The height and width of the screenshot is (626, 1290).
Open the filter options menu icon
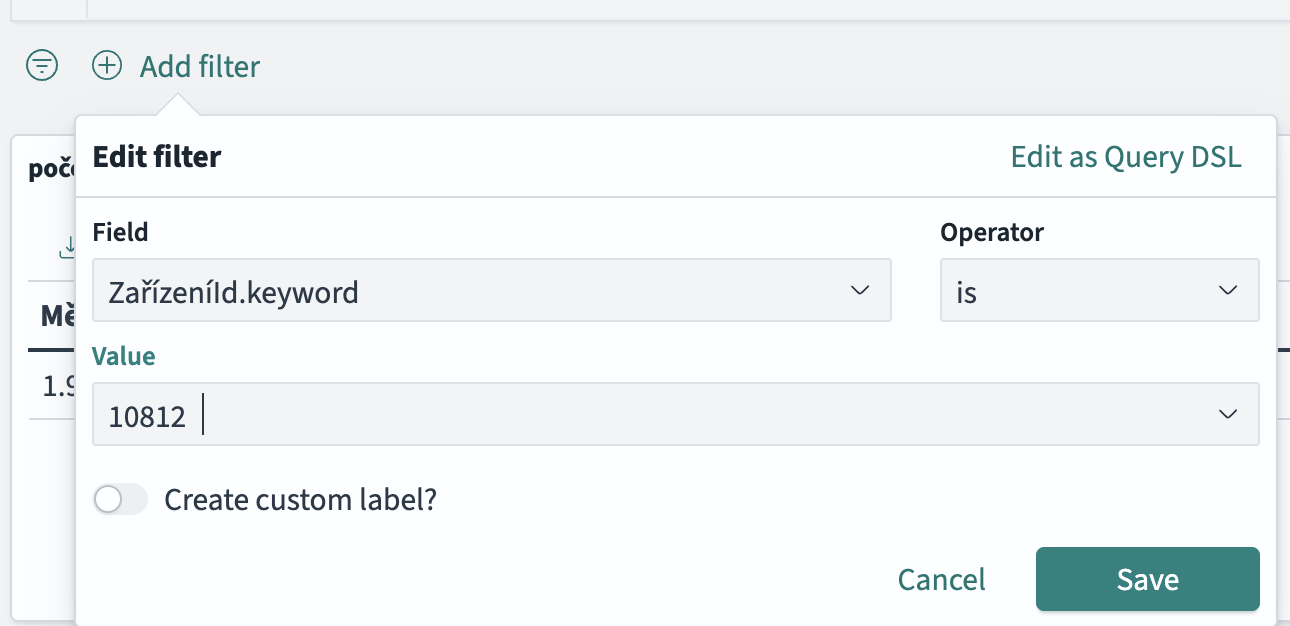coord(42,66)
